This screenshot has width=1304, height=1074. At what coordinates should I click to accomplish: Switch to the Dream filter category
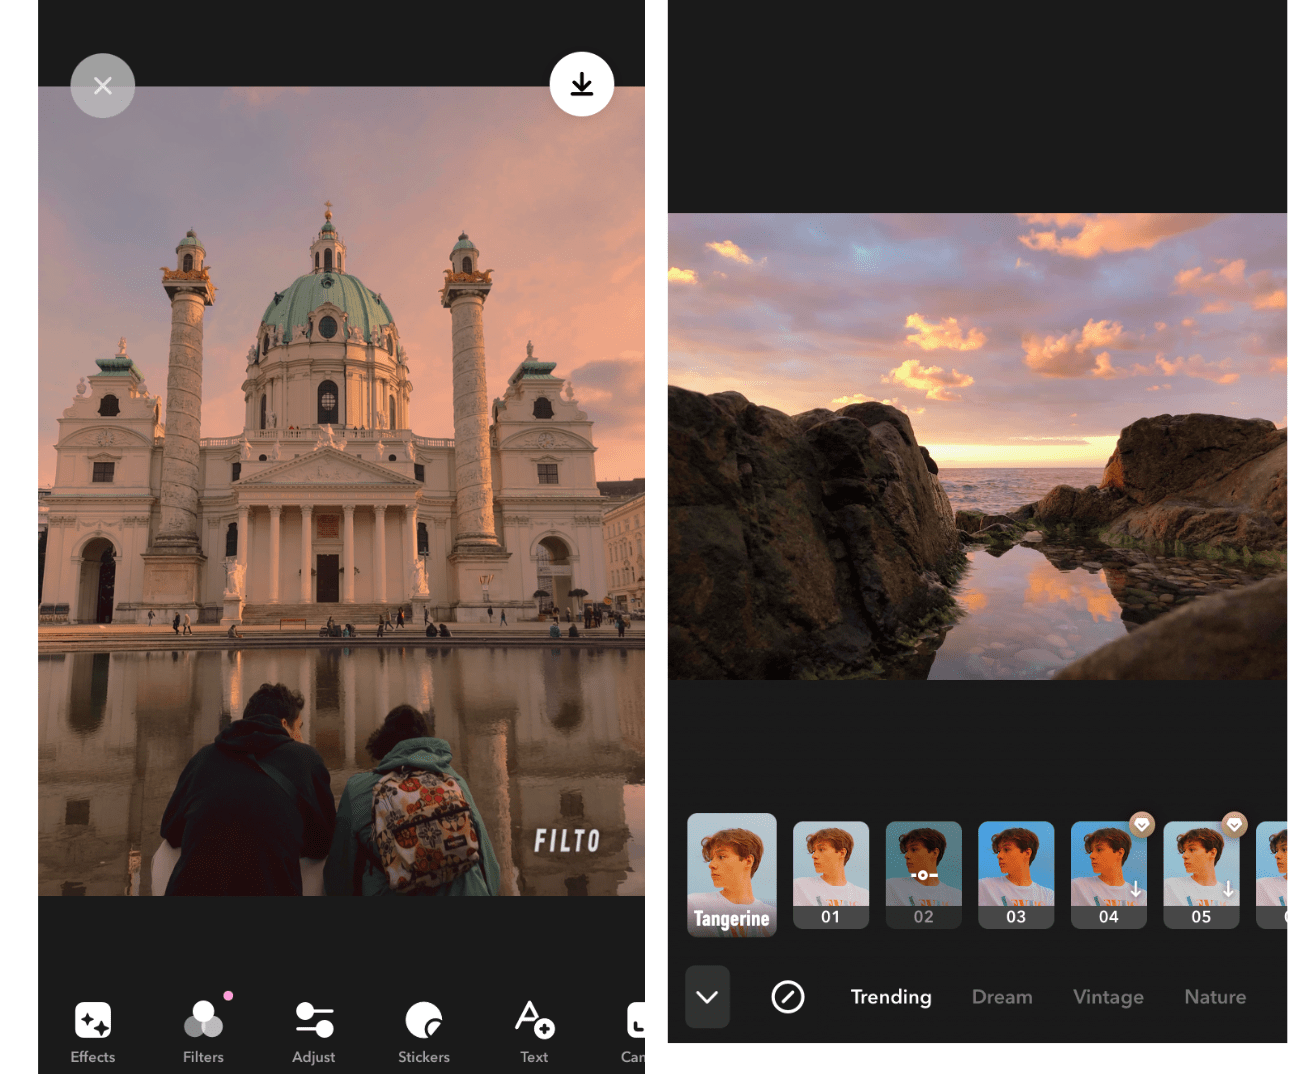(1002, 997)
